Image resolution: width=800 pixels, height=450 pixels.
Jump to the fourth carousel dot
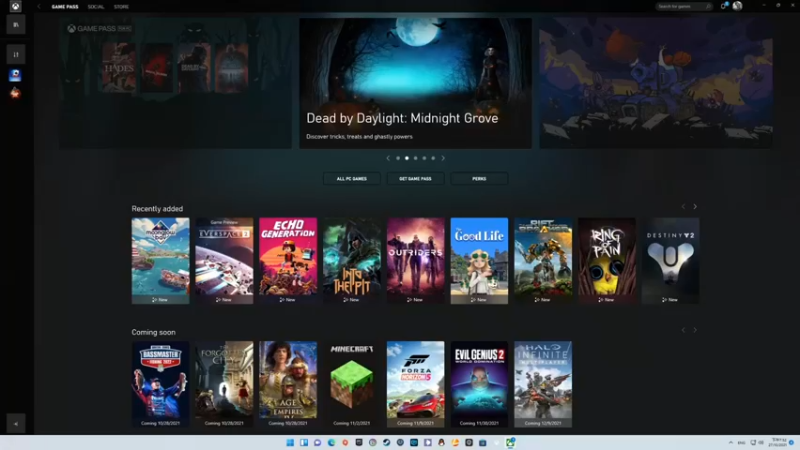click(424, 158)
